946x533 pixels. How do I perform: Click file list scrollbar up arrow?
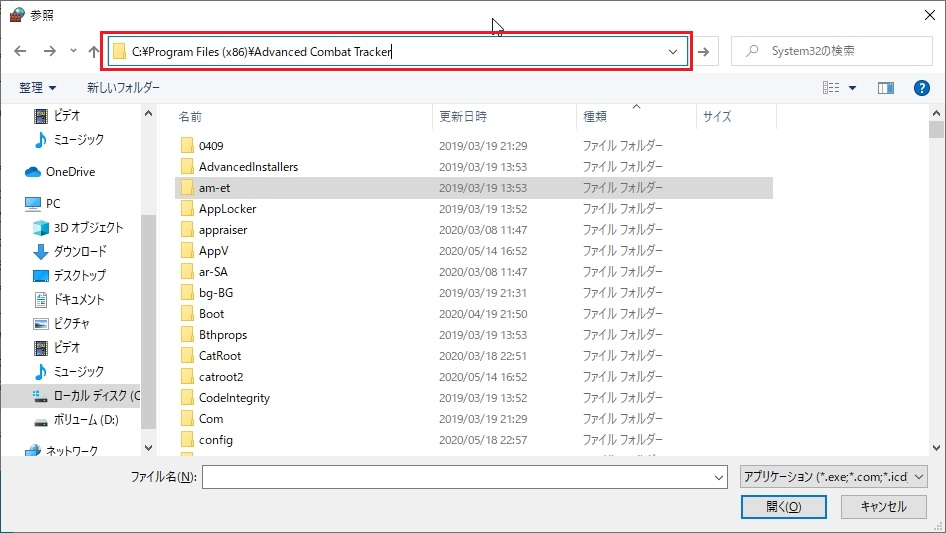click(936, 113)
